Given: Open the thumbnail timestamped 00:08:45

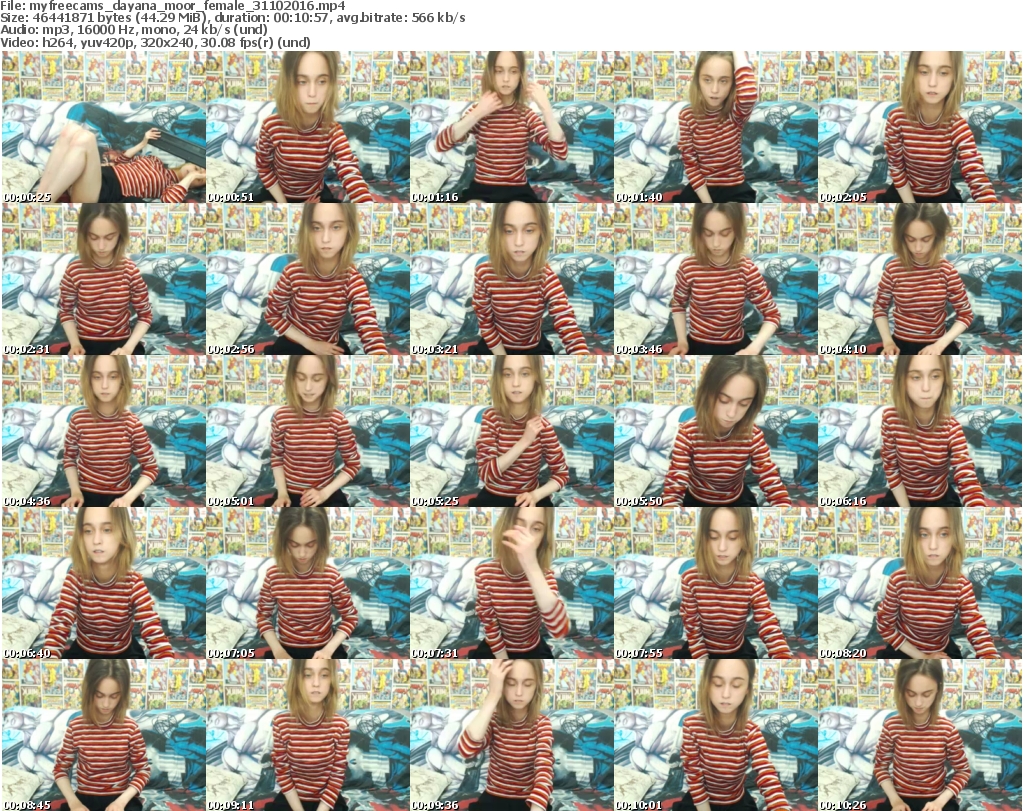Looking at the screenshot, I should point(103,735).
